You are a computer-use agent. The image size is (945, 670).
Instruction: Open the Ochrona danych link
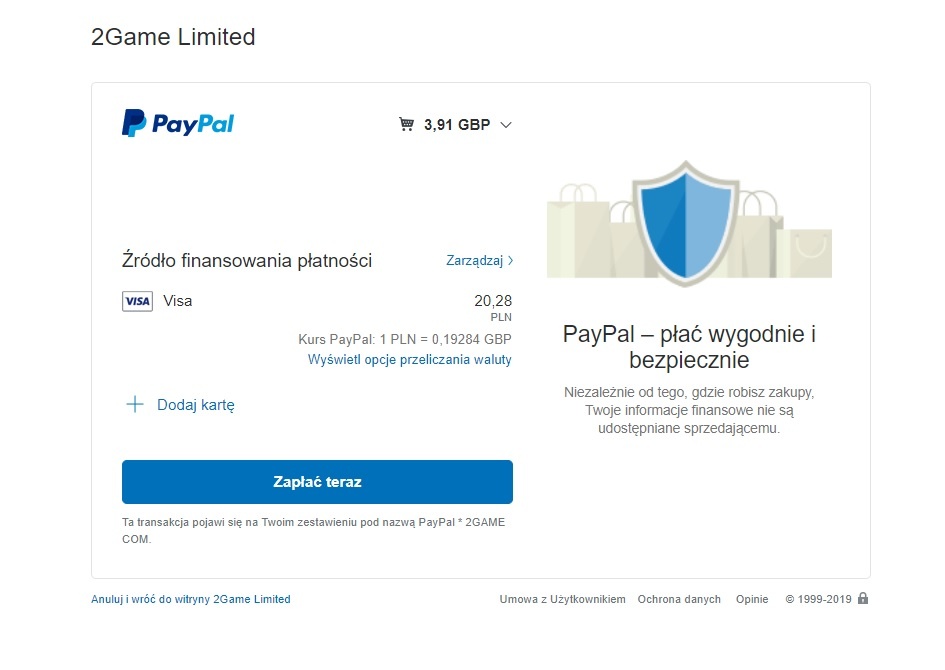click(679, 599)
